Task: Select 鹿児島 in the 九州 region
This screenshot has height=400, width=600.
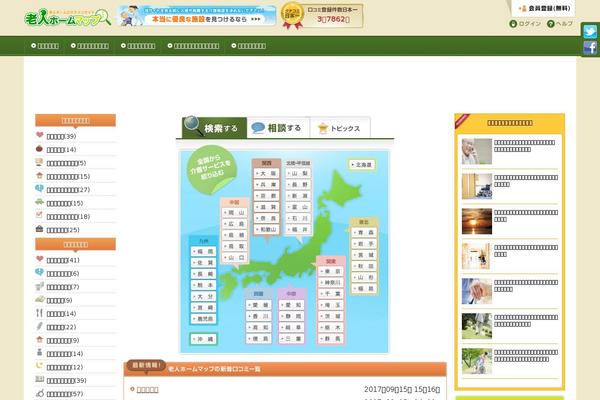Action: click(x=204, y=318)
